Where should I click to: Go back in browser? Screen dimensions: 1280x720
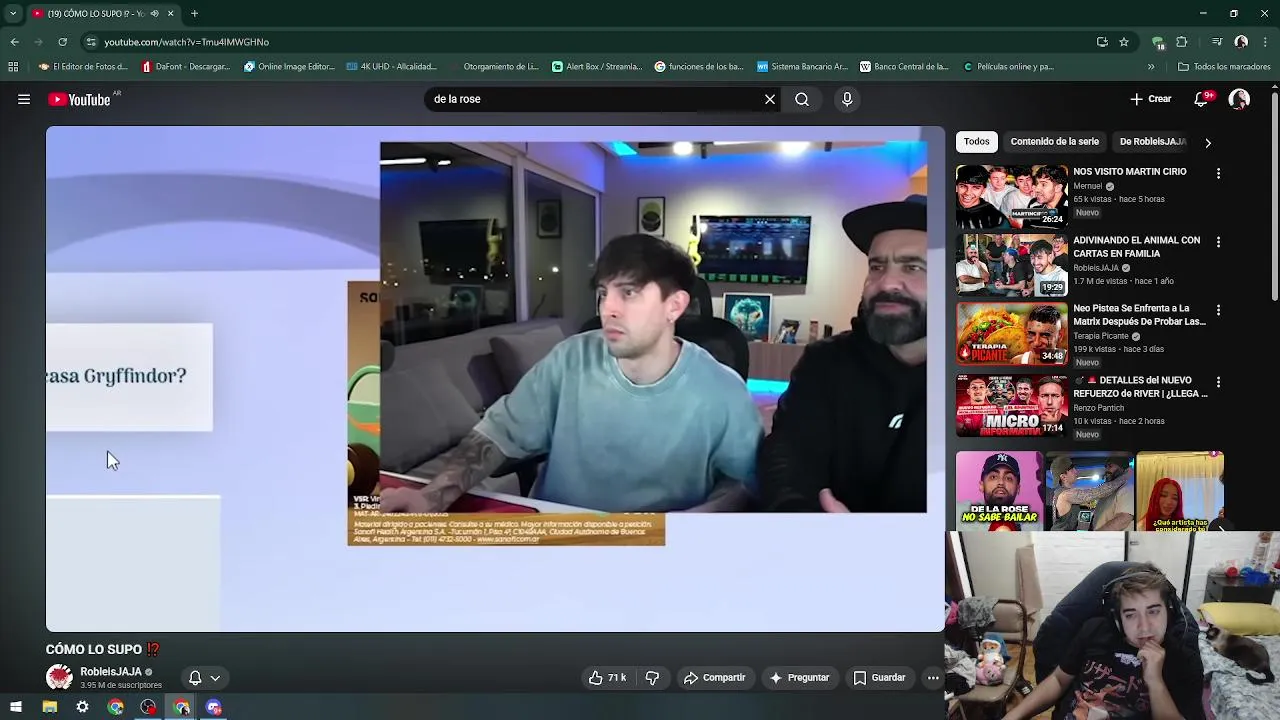coord(14,42)
